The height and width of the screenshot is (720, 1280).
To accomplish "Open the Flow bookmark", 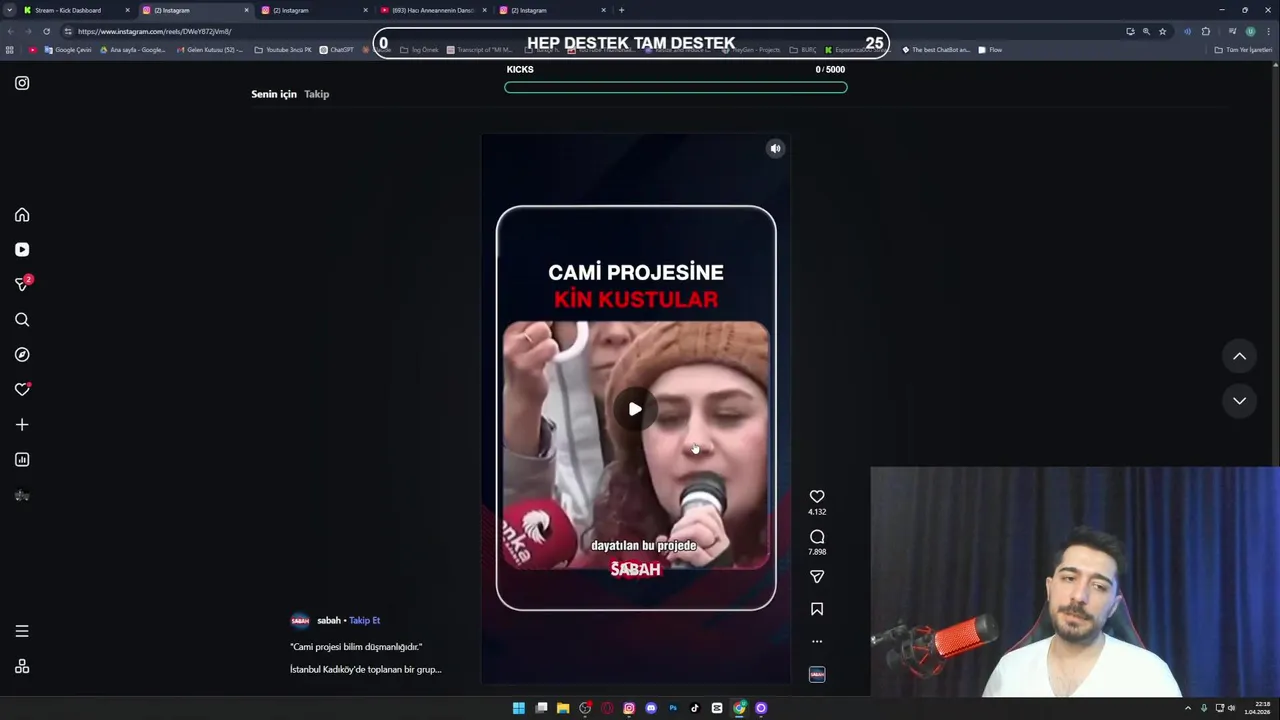I will pos(990,50).
